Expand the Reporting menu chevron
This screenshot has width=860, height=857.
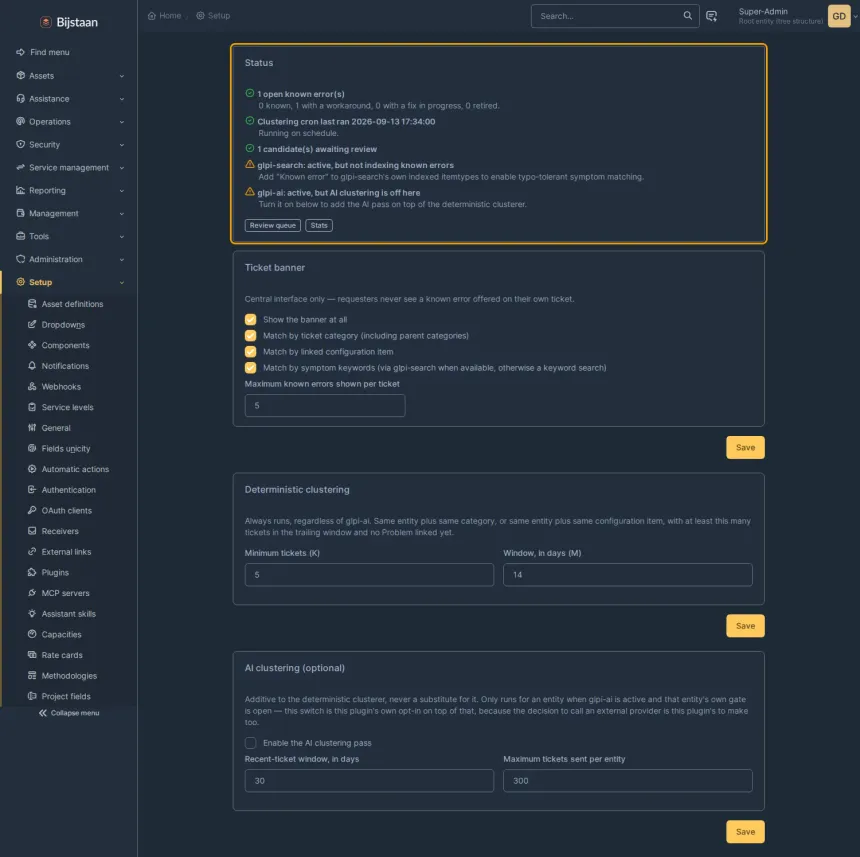pos(122,191)
